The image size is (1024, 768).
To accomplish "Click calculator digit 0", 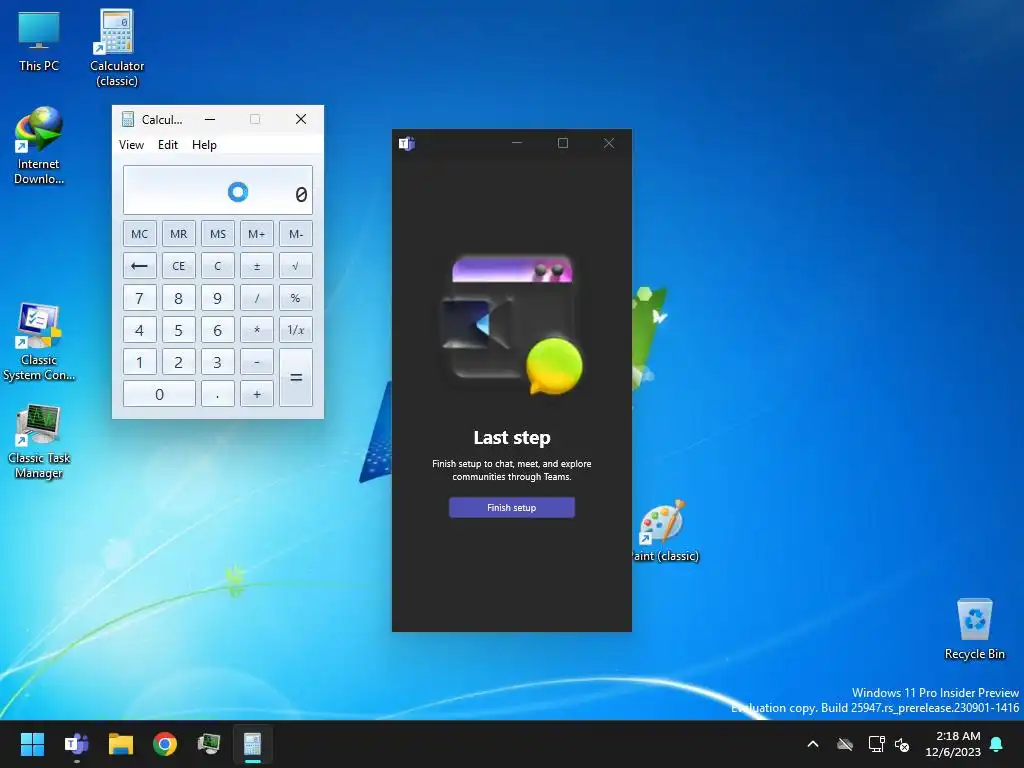I will [x=159, y=394].
